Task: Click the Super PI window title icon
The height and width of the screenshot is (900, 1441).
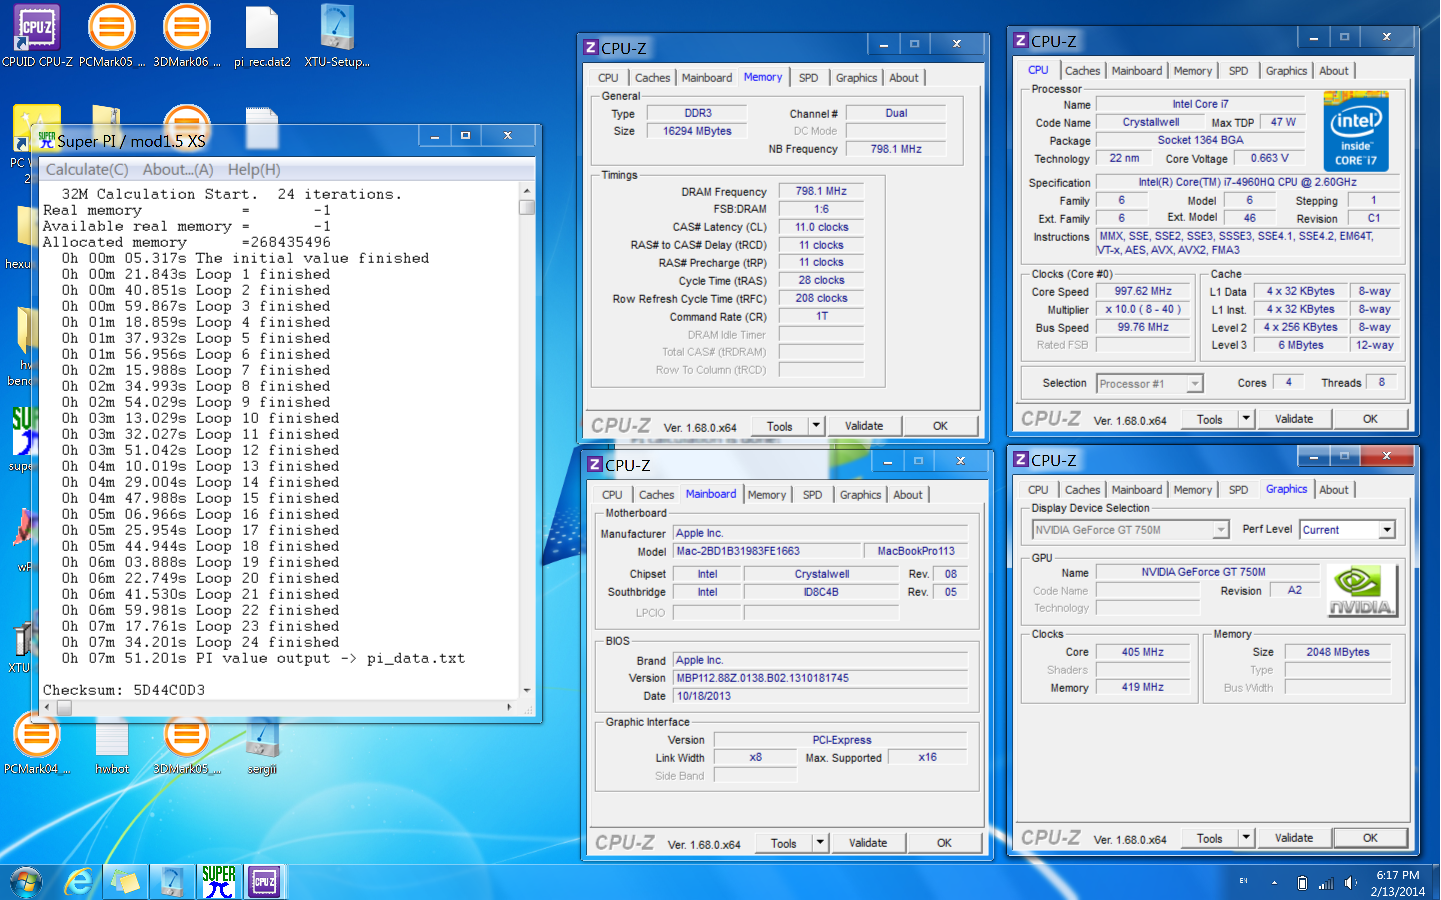Action: pyautogui.click(x=46, y=138)
